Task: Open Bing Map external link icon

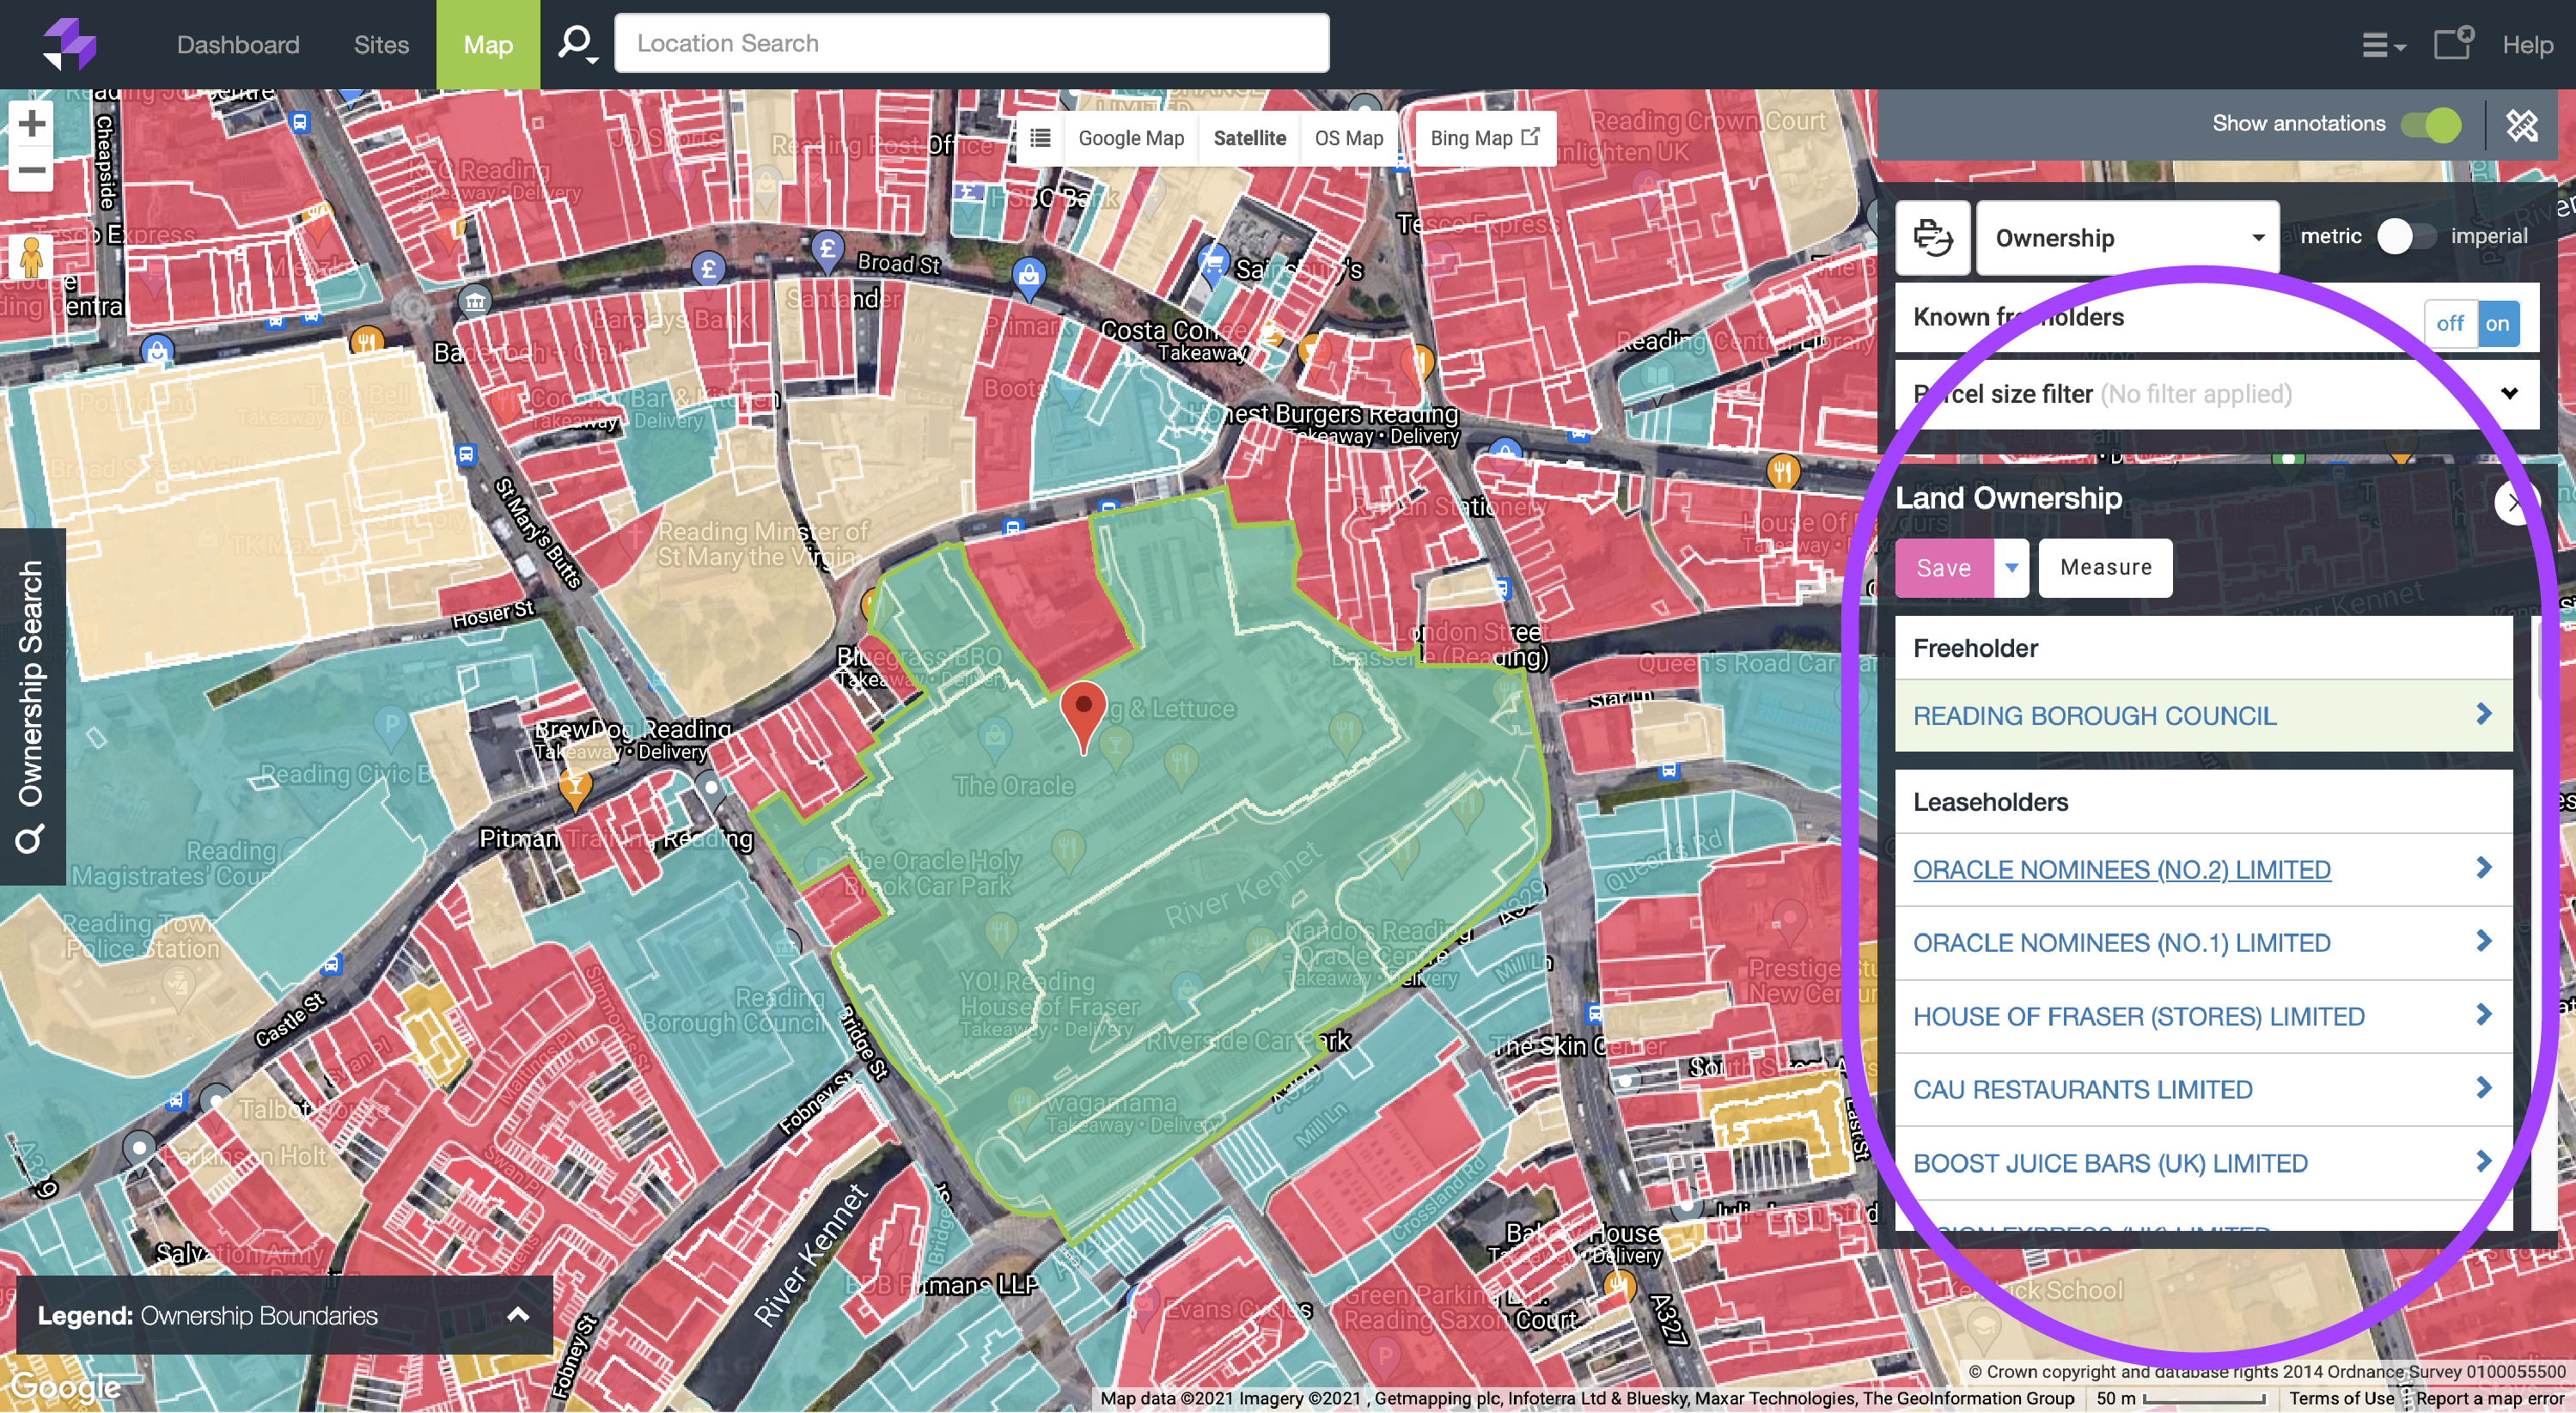Action: click(1530, 137)
